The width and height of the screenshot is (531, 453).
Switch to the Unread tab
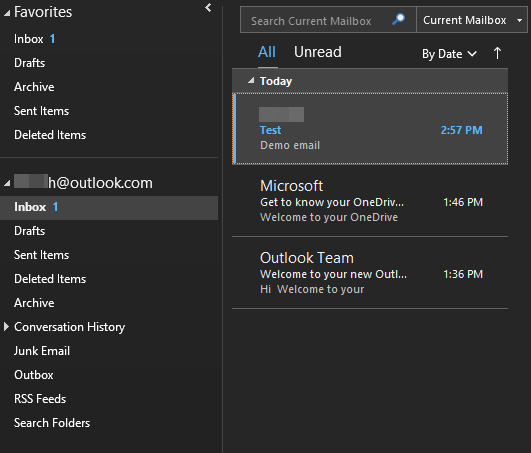(318, 52)
